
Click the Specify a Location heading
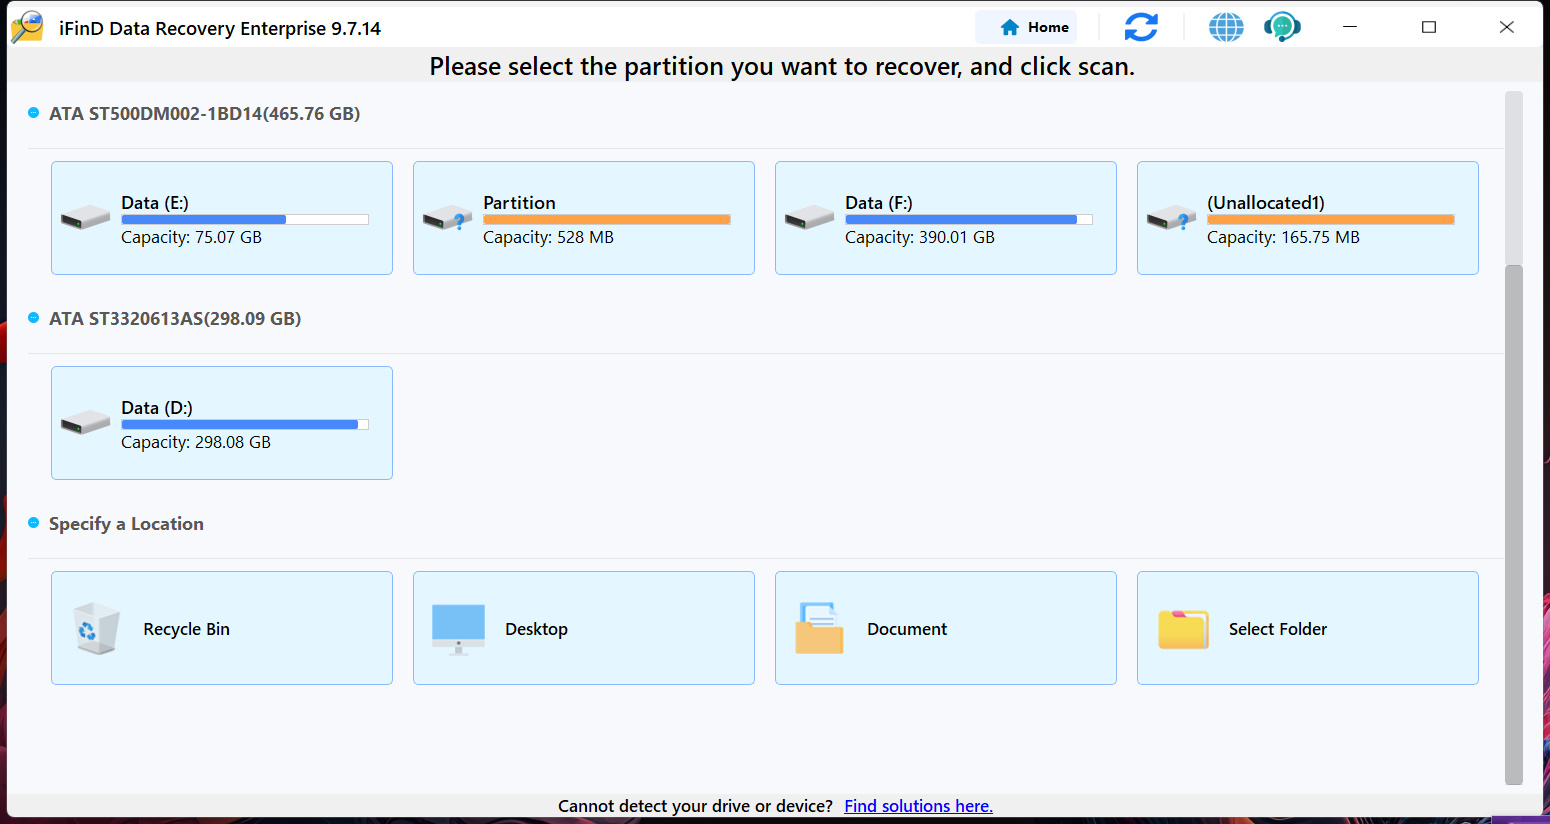126,524
